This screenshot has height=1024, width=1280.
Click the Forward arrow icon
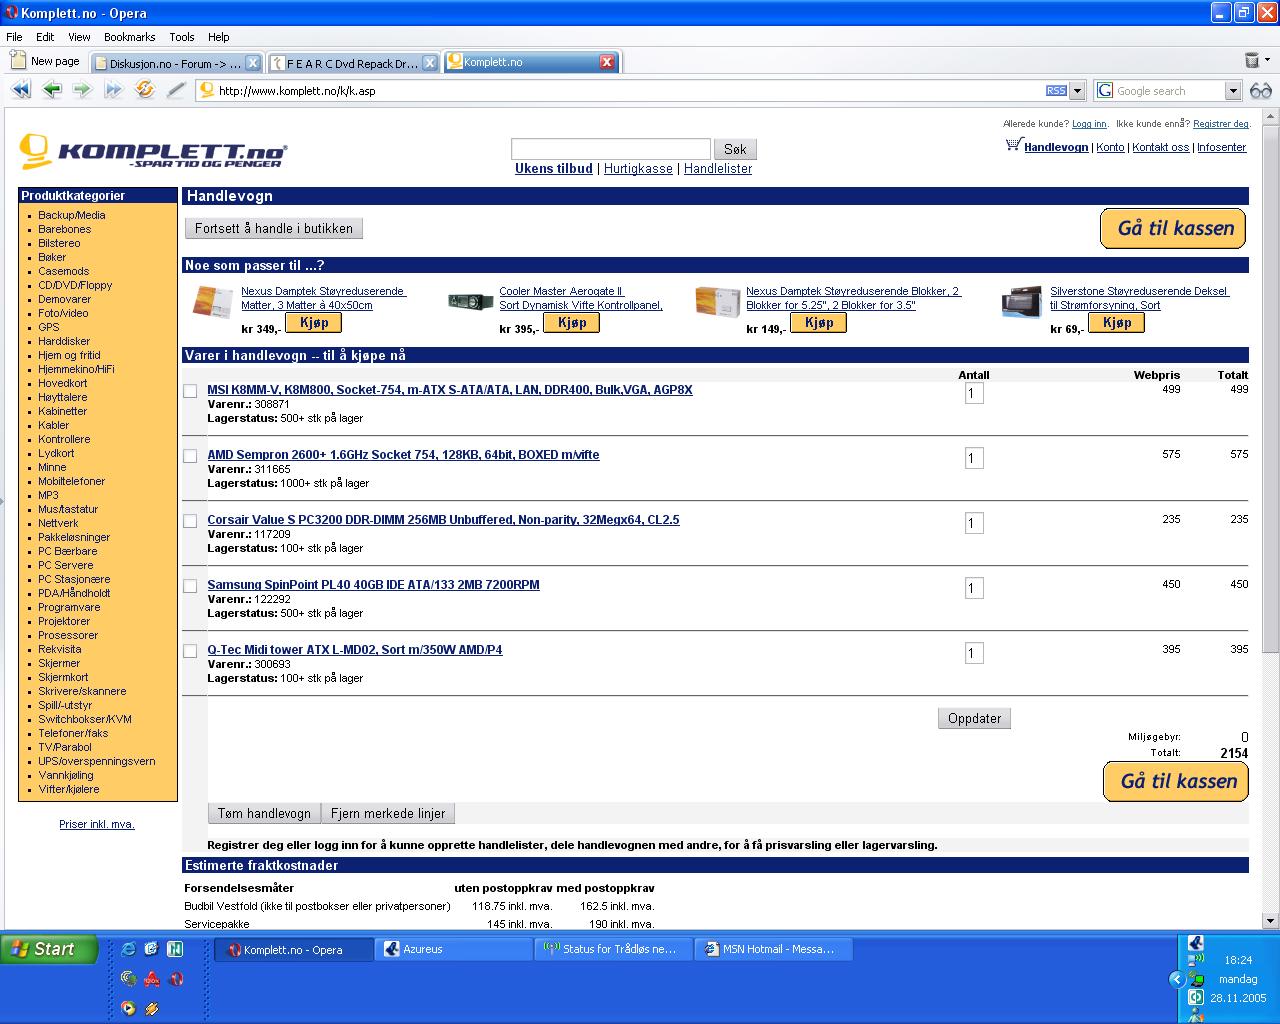(82, 90)
